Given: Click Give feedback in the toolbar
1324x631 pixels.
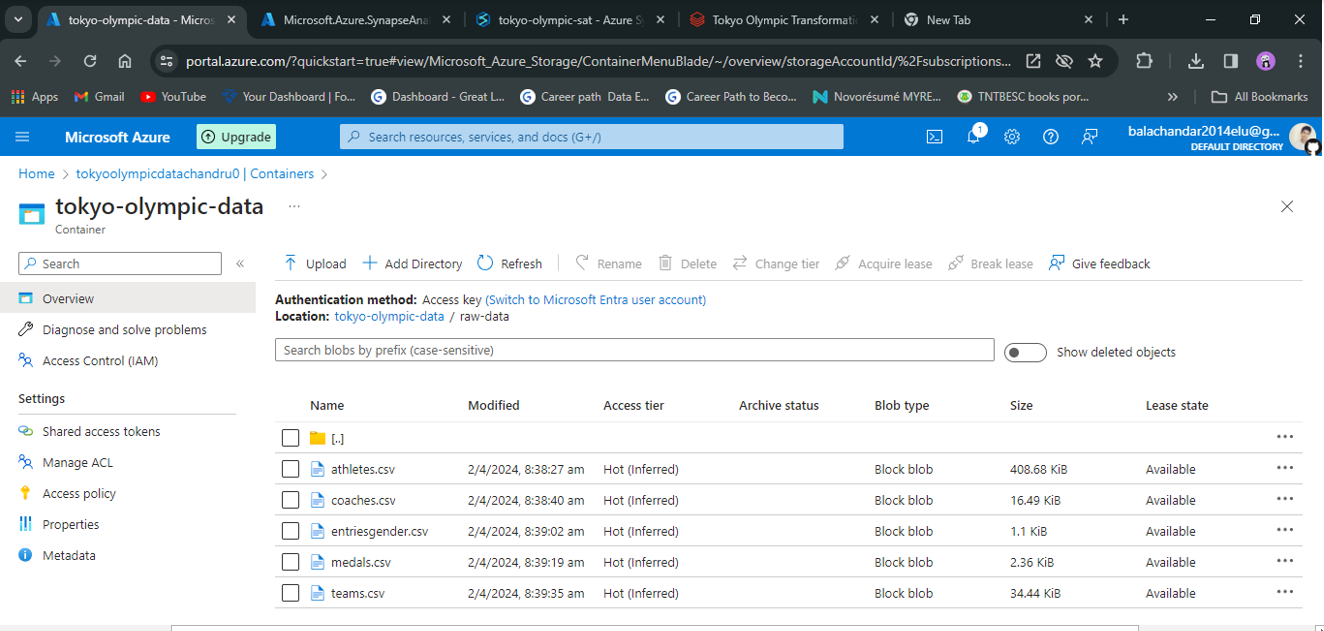Looking at the screenshot, I should (x=1099, y=263).
